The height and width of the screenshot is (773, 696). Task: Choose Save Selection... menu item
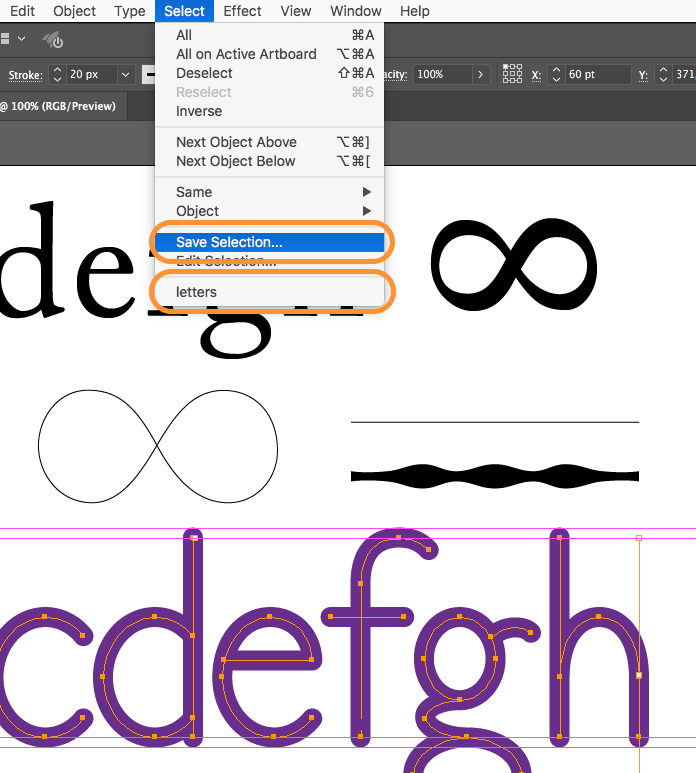point(270,242)
